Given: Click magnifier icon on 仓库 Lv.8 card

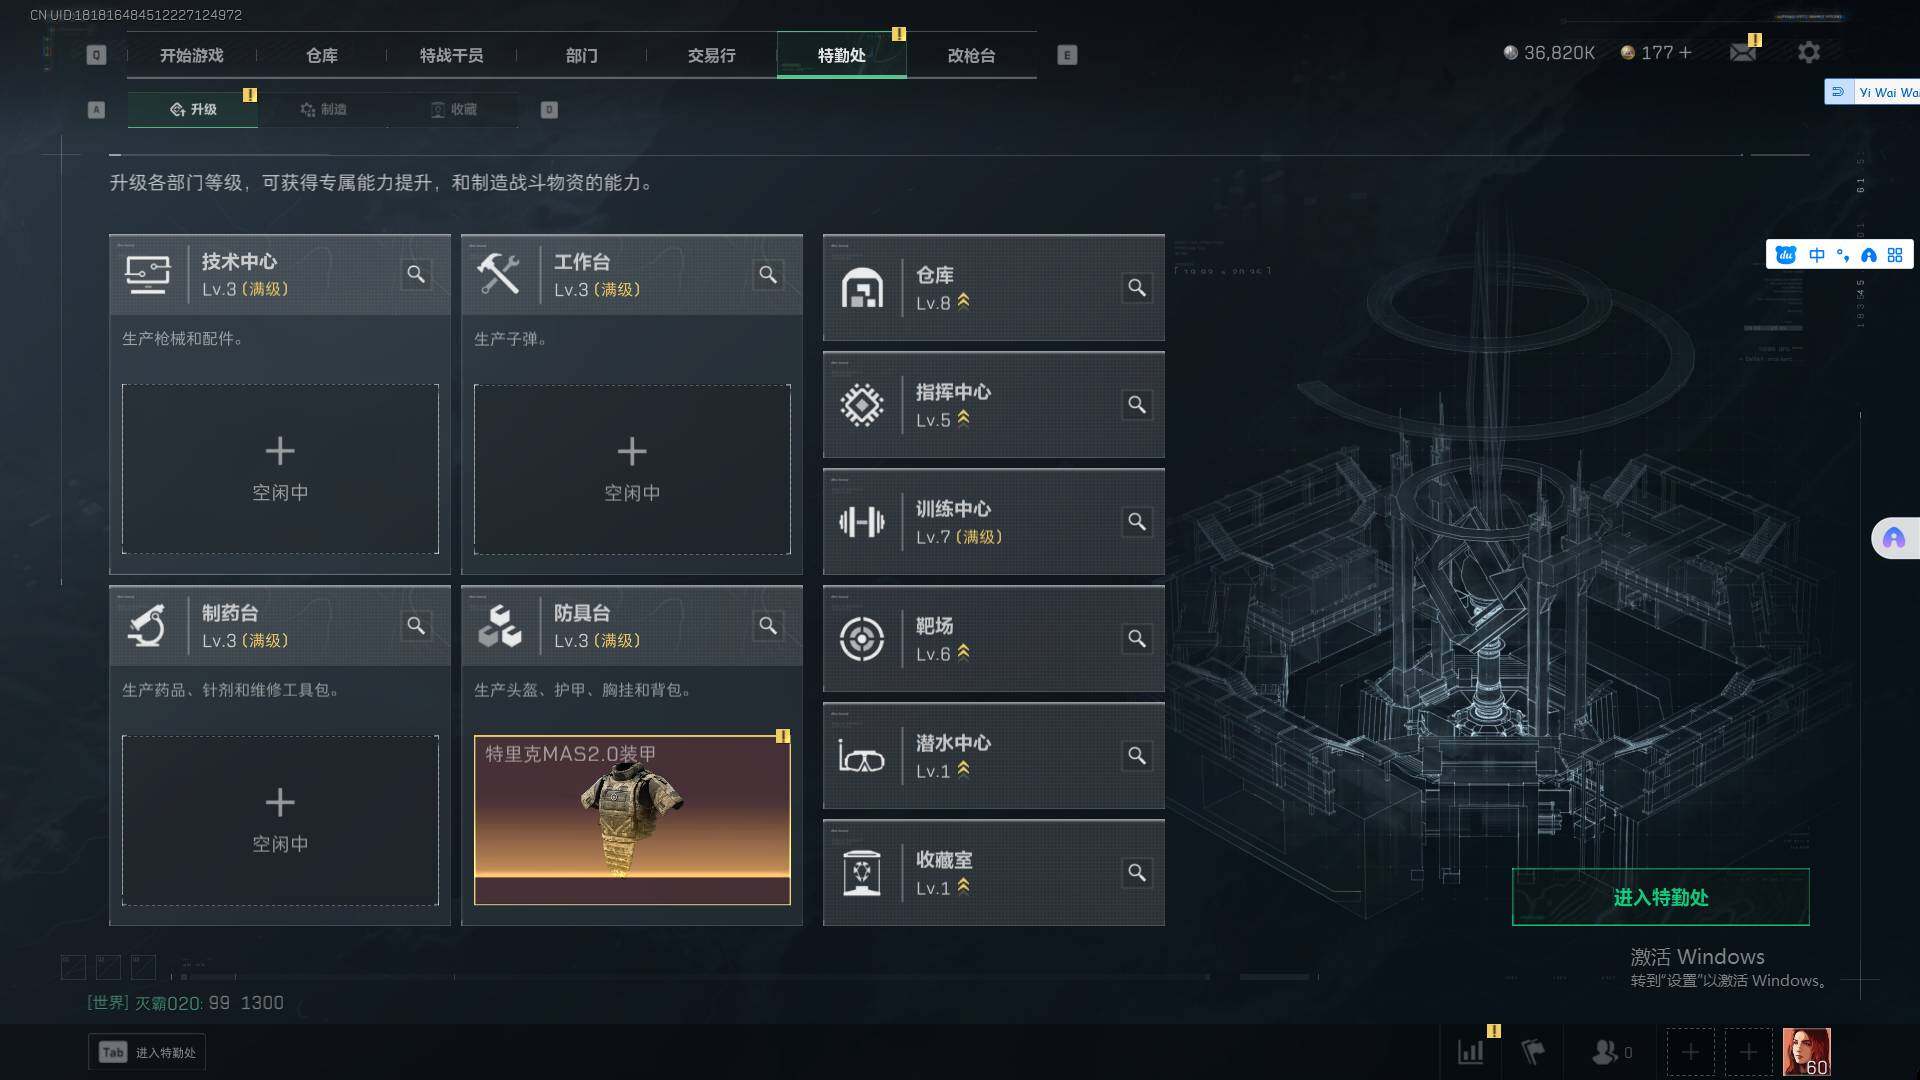Looking at the screenshot, I should (x=1137, y=288).
